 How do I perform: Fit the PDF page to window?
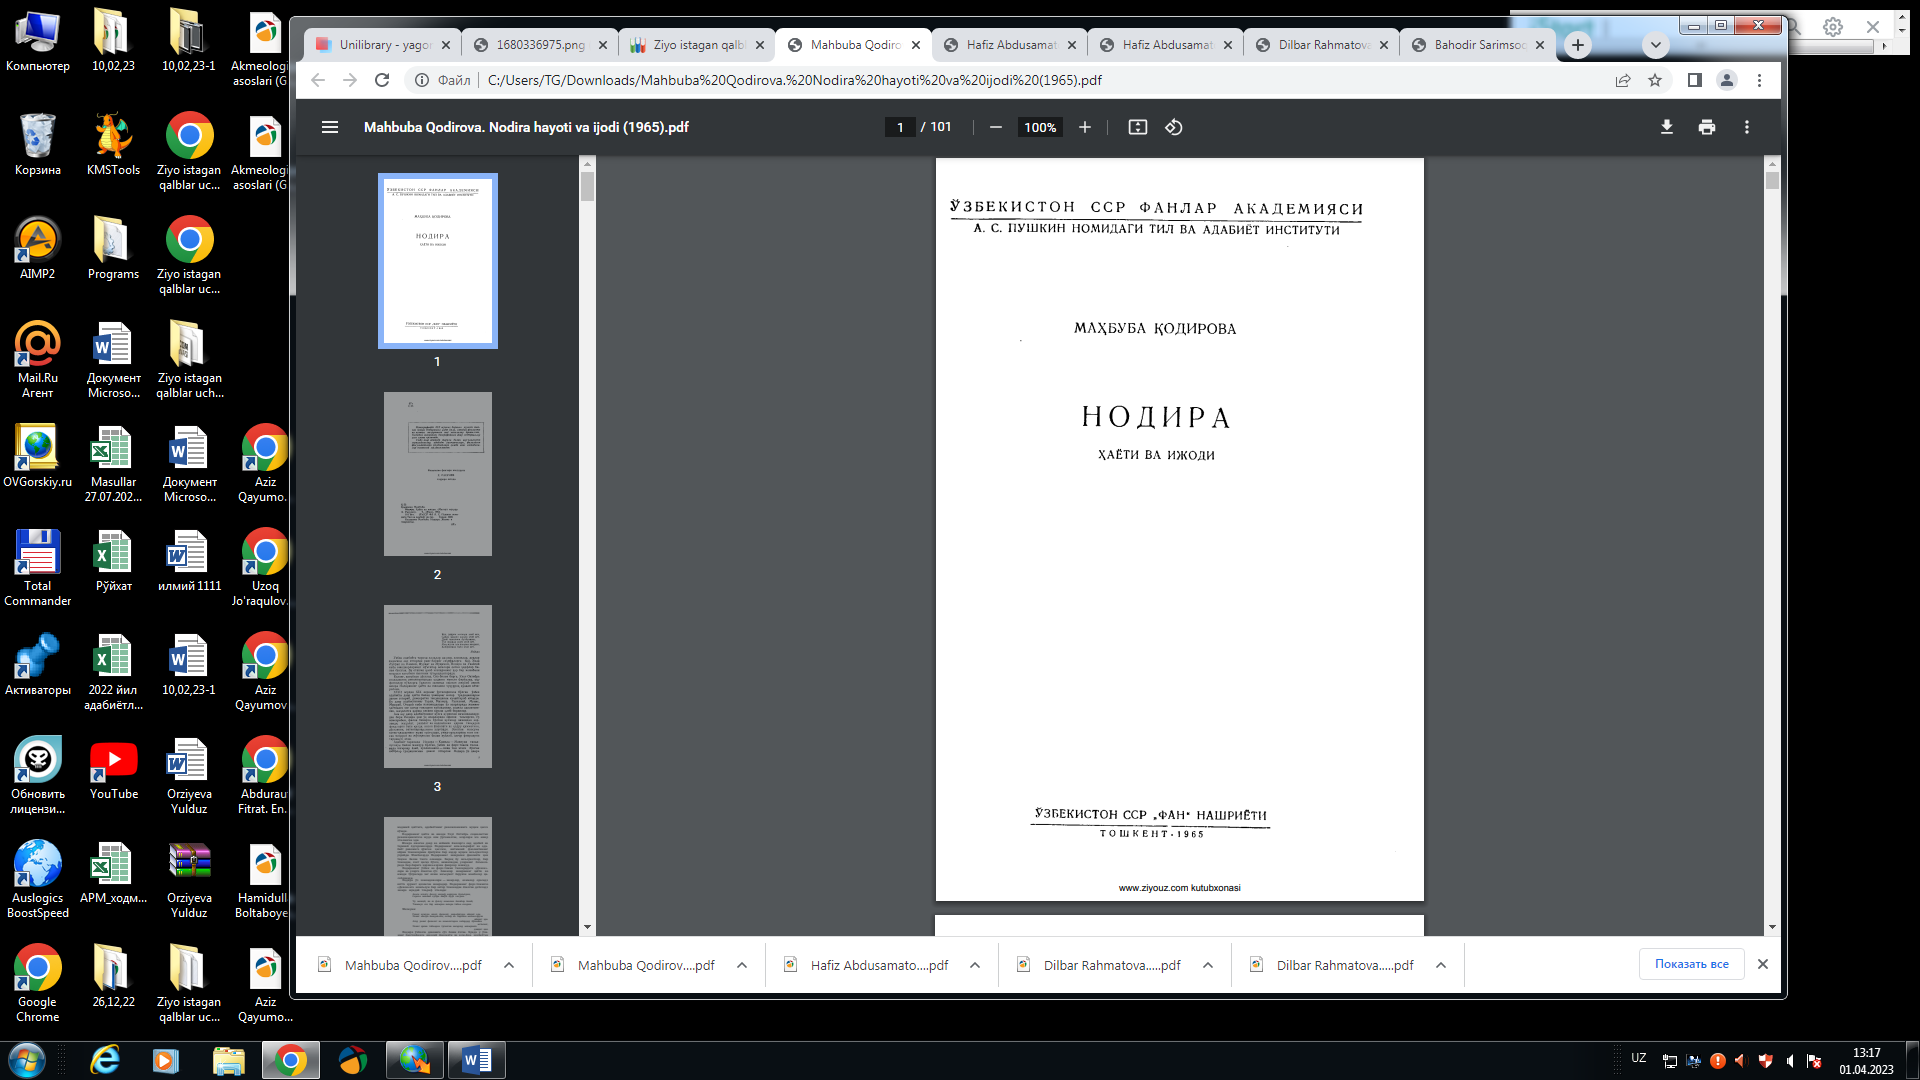tap(1138, 127)
